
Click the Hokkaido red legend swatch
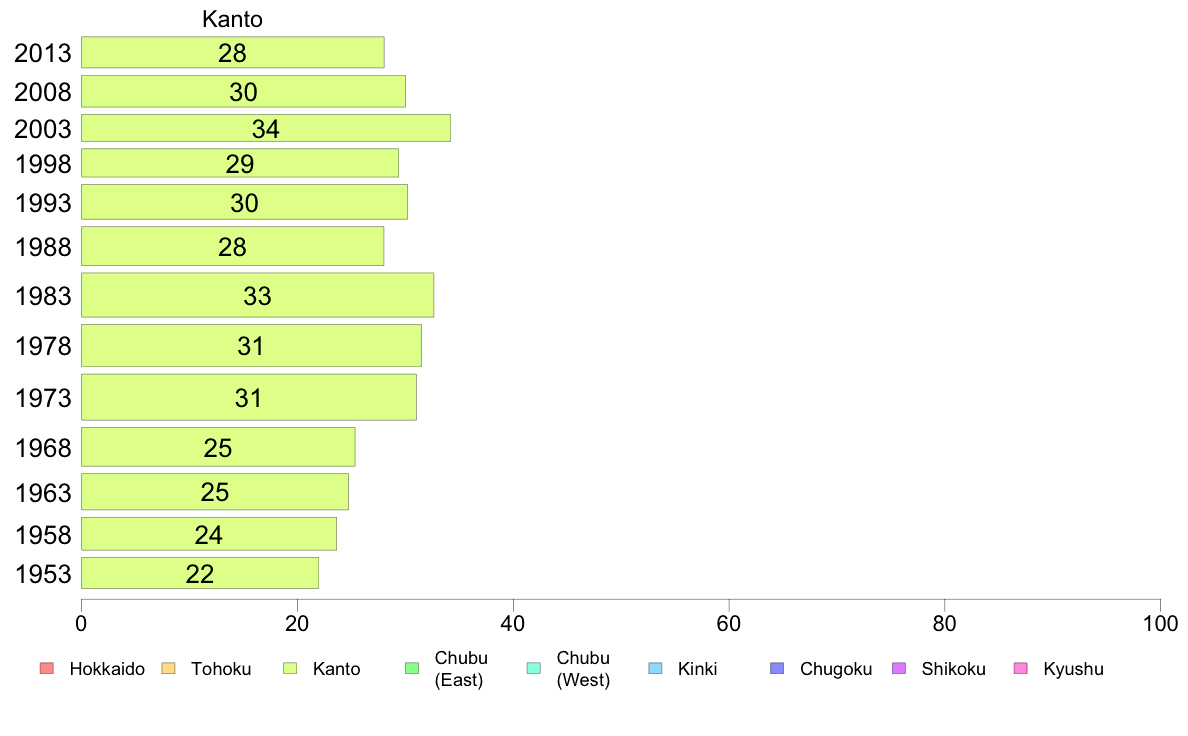pyautogui.click(x=47, y=668)
